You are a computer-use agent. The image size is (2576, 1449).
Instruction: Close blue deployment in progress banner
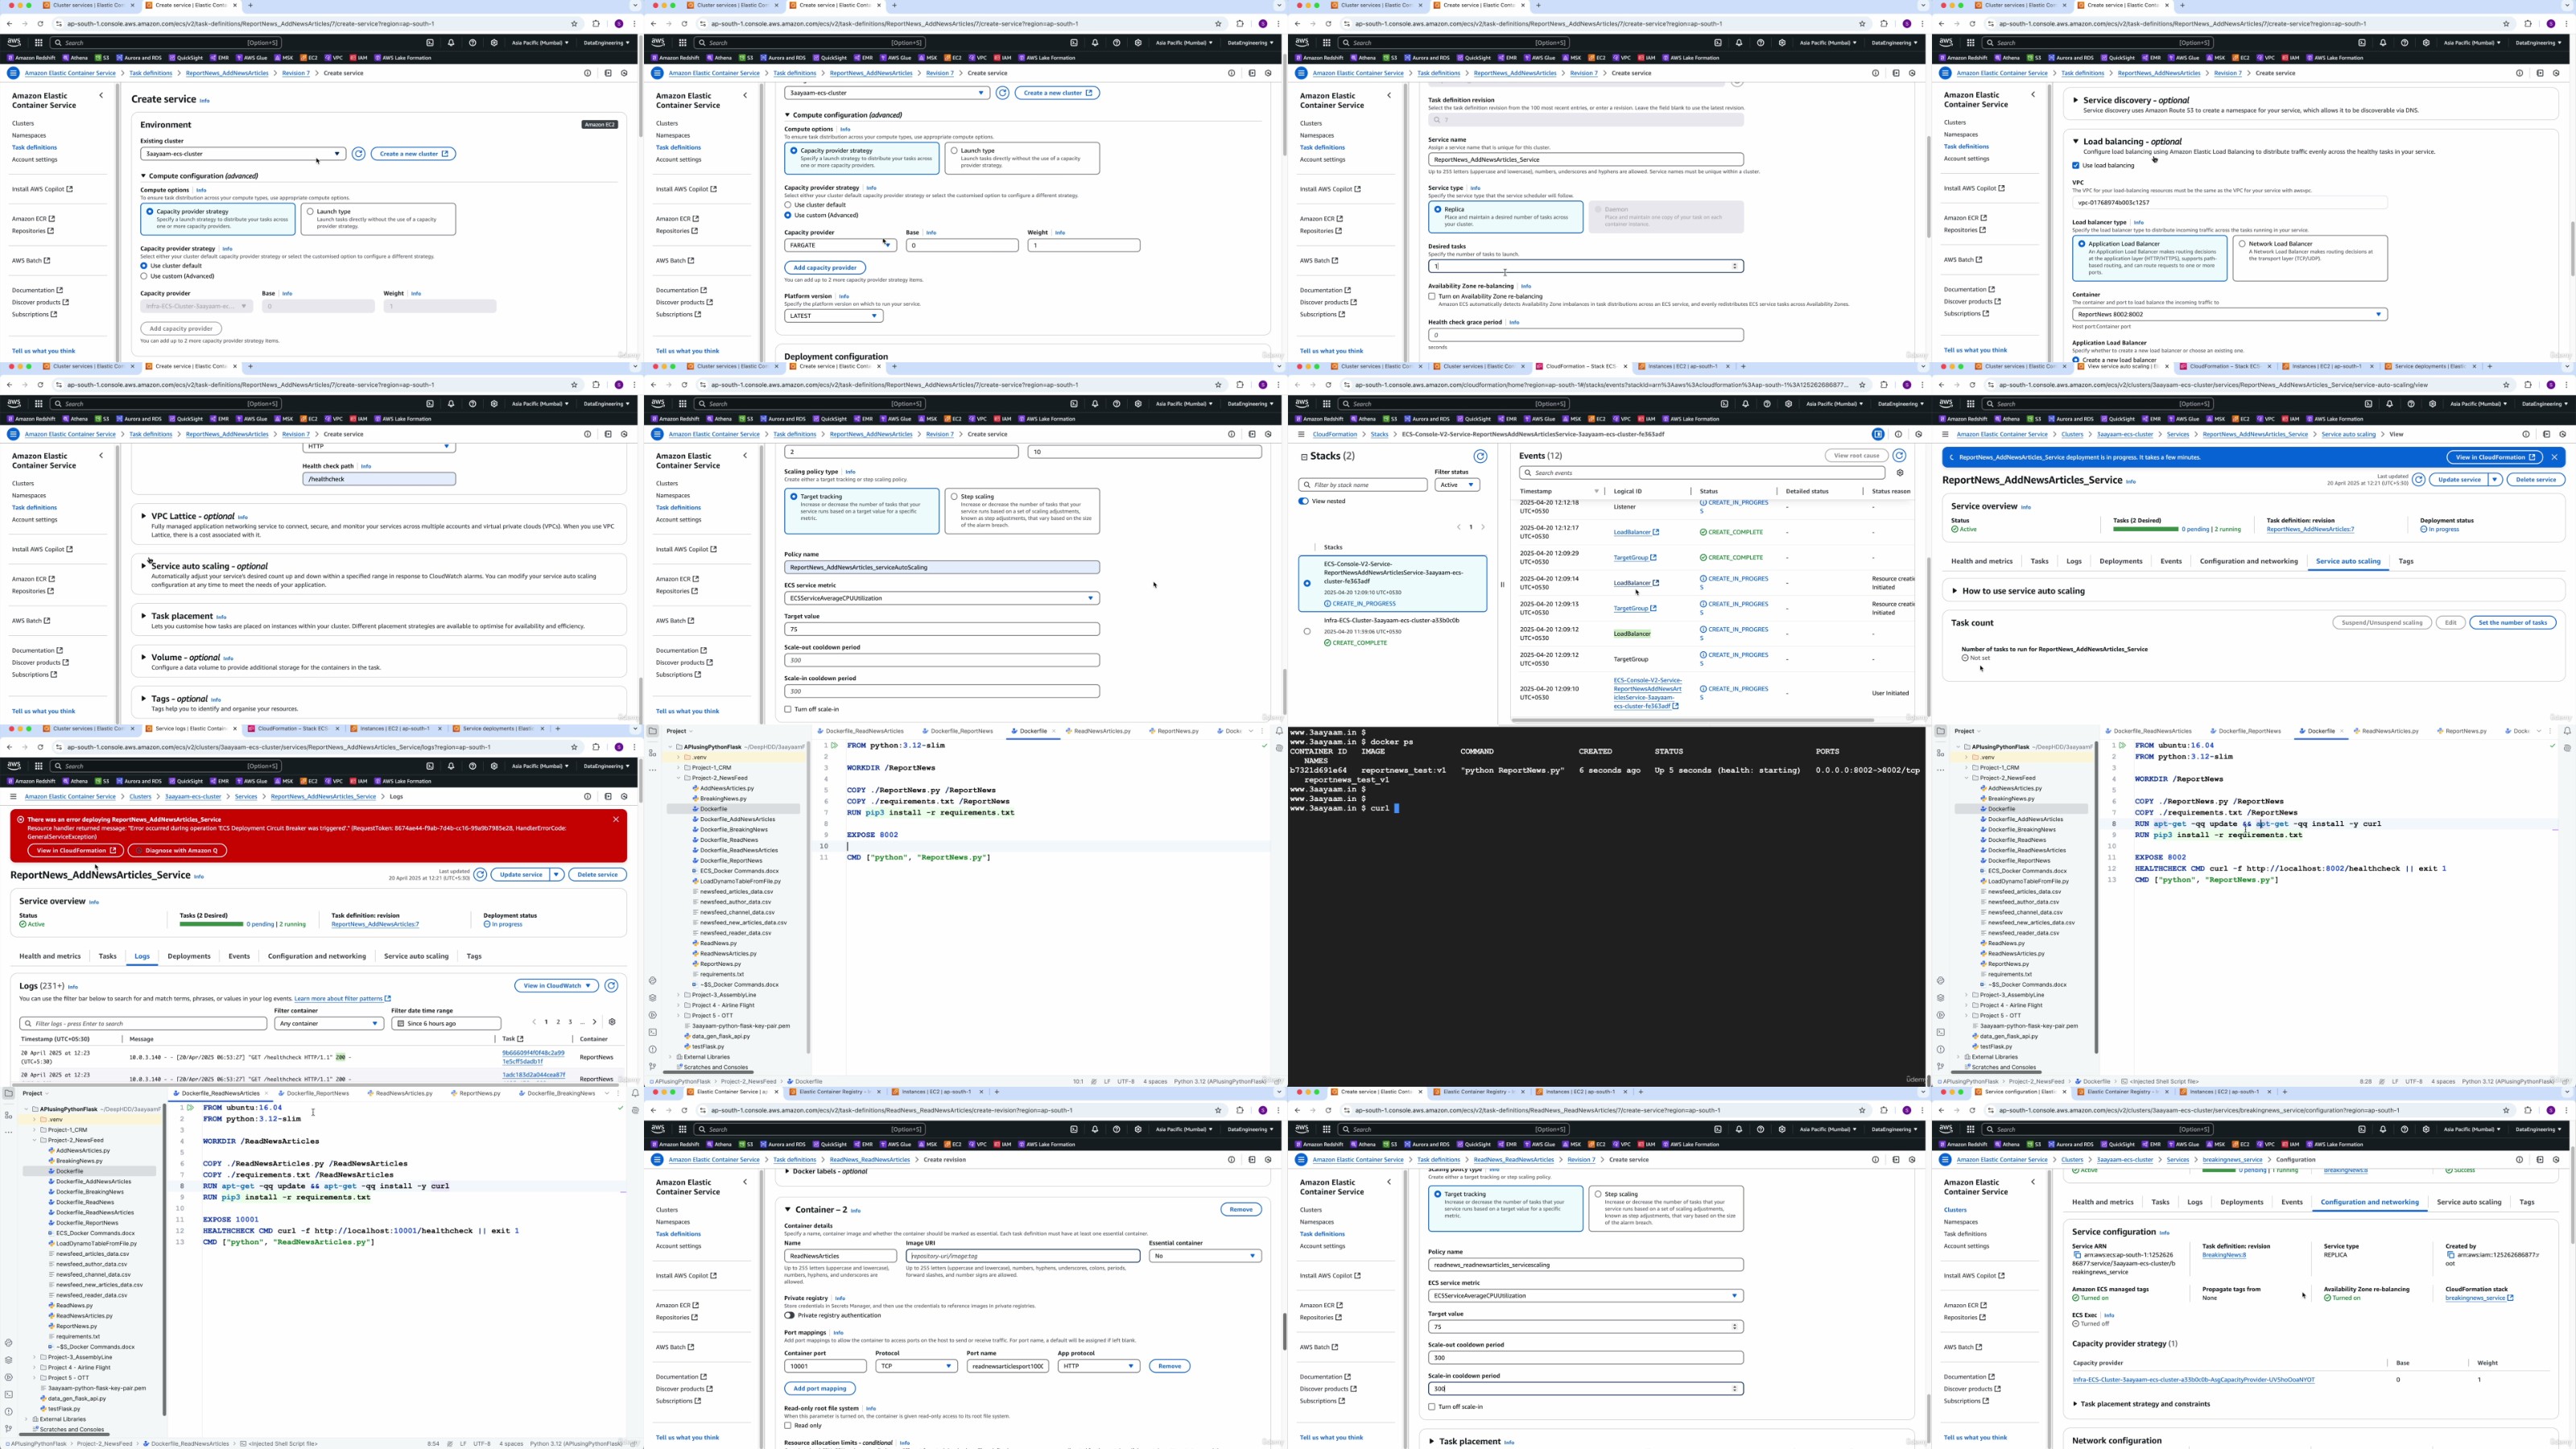click(2554, 457)
